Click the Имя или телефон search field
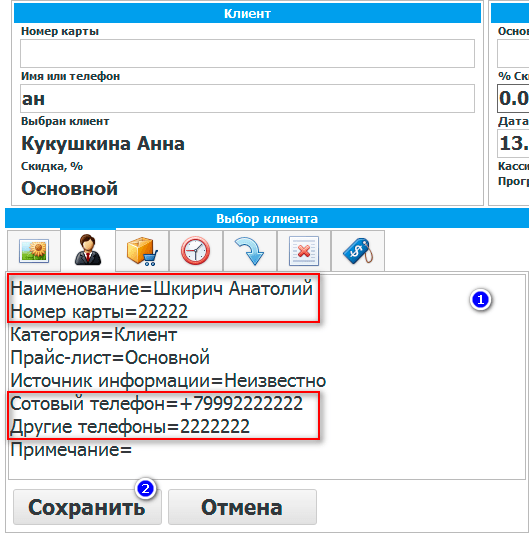 tap(247, 99)
